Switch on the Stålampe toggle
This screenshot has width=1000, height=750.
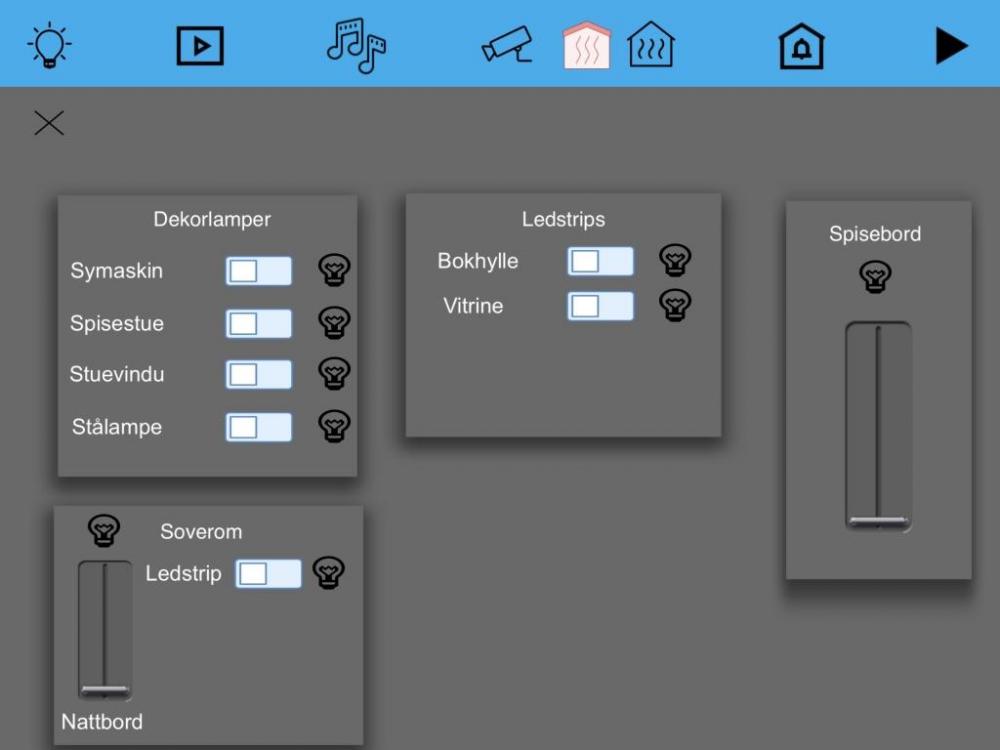tap(259, 427)
